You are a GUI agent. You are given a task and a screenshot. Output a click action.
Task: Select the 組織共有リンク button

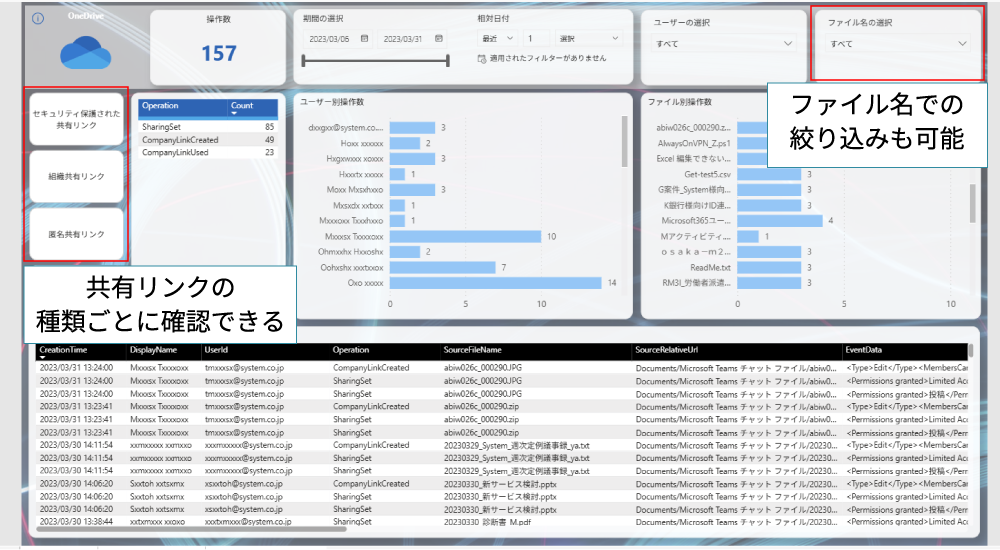77,176
